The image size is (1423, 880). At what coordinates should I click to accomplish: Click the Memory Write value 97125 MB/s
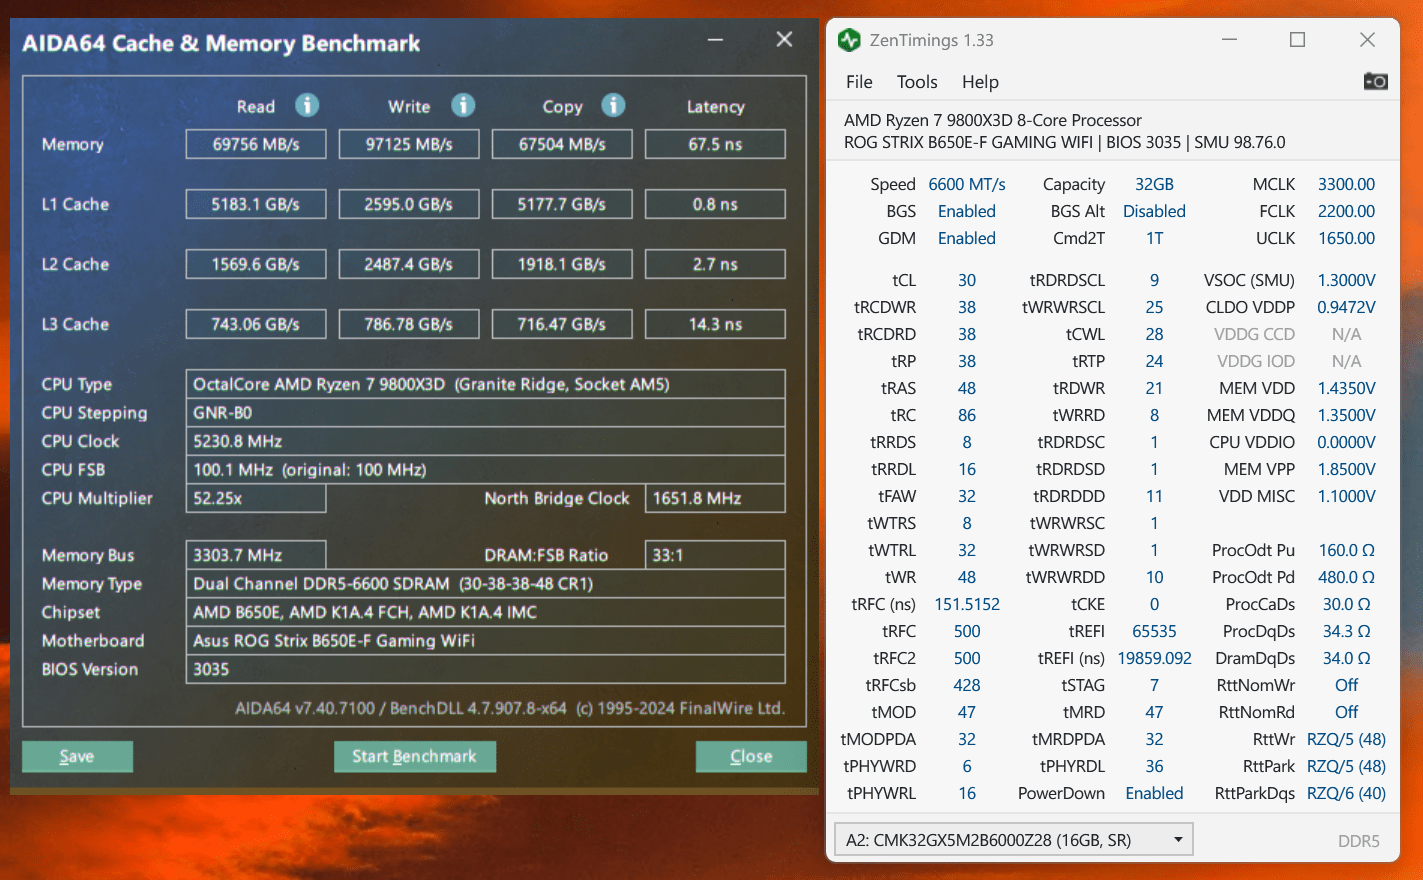point(409,144)
